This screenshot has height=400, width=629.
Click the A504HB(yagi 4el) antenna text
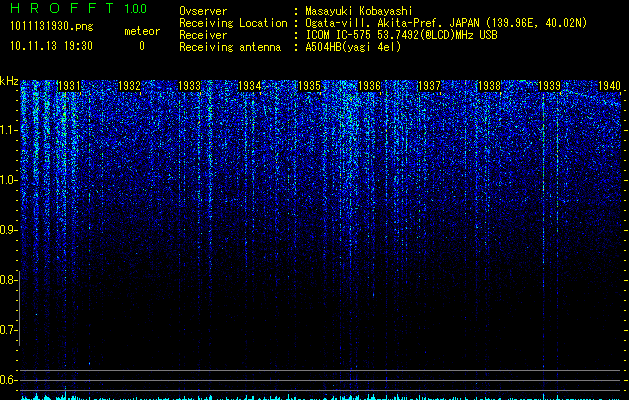(353, 47)
